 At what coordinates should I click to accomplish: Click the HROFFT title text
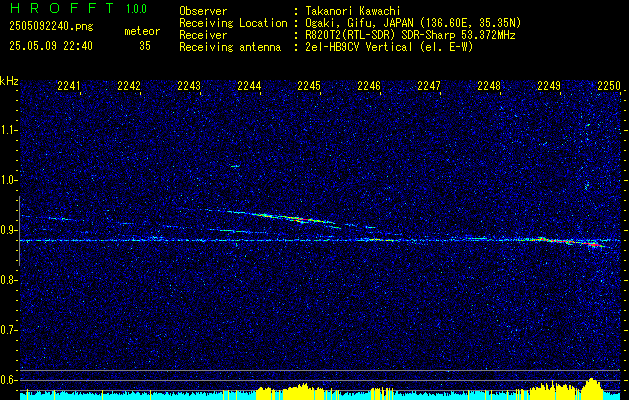pyautogui.click(x=61, y=8)
